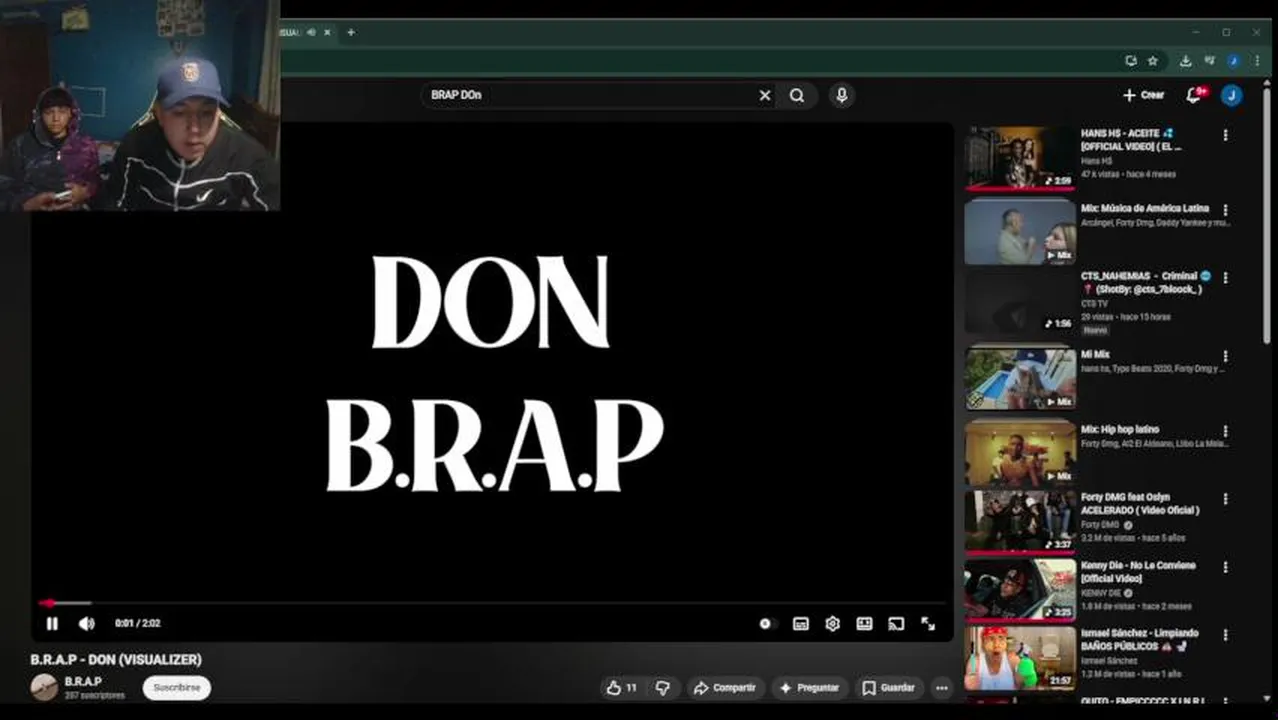Open the Chrome media controls icon

[1209, 61]
